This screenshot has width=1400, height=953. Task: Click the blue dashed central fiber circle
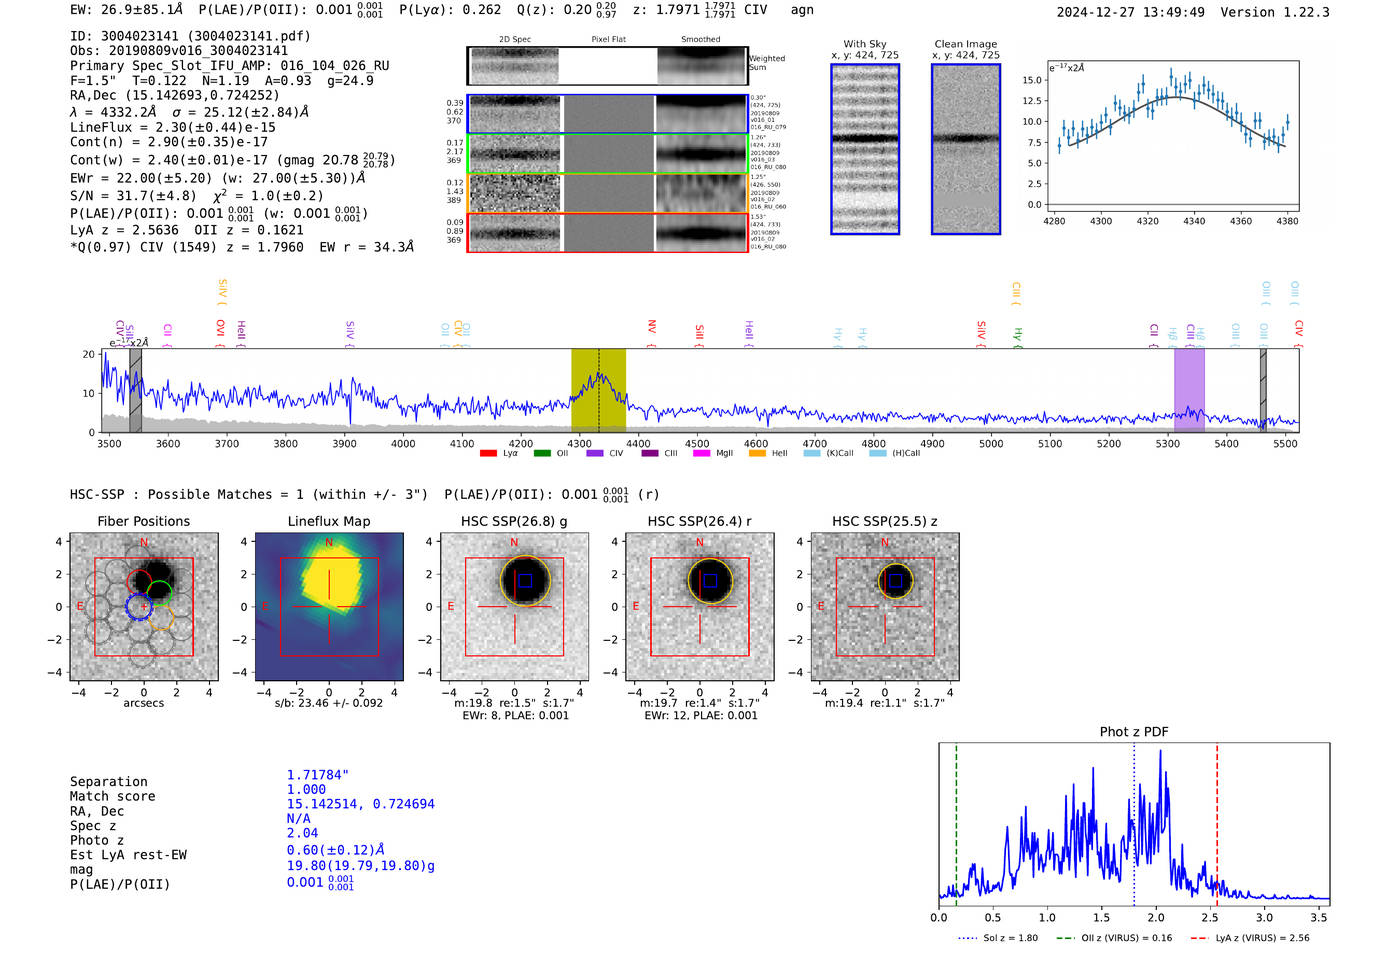coord(140,606)
